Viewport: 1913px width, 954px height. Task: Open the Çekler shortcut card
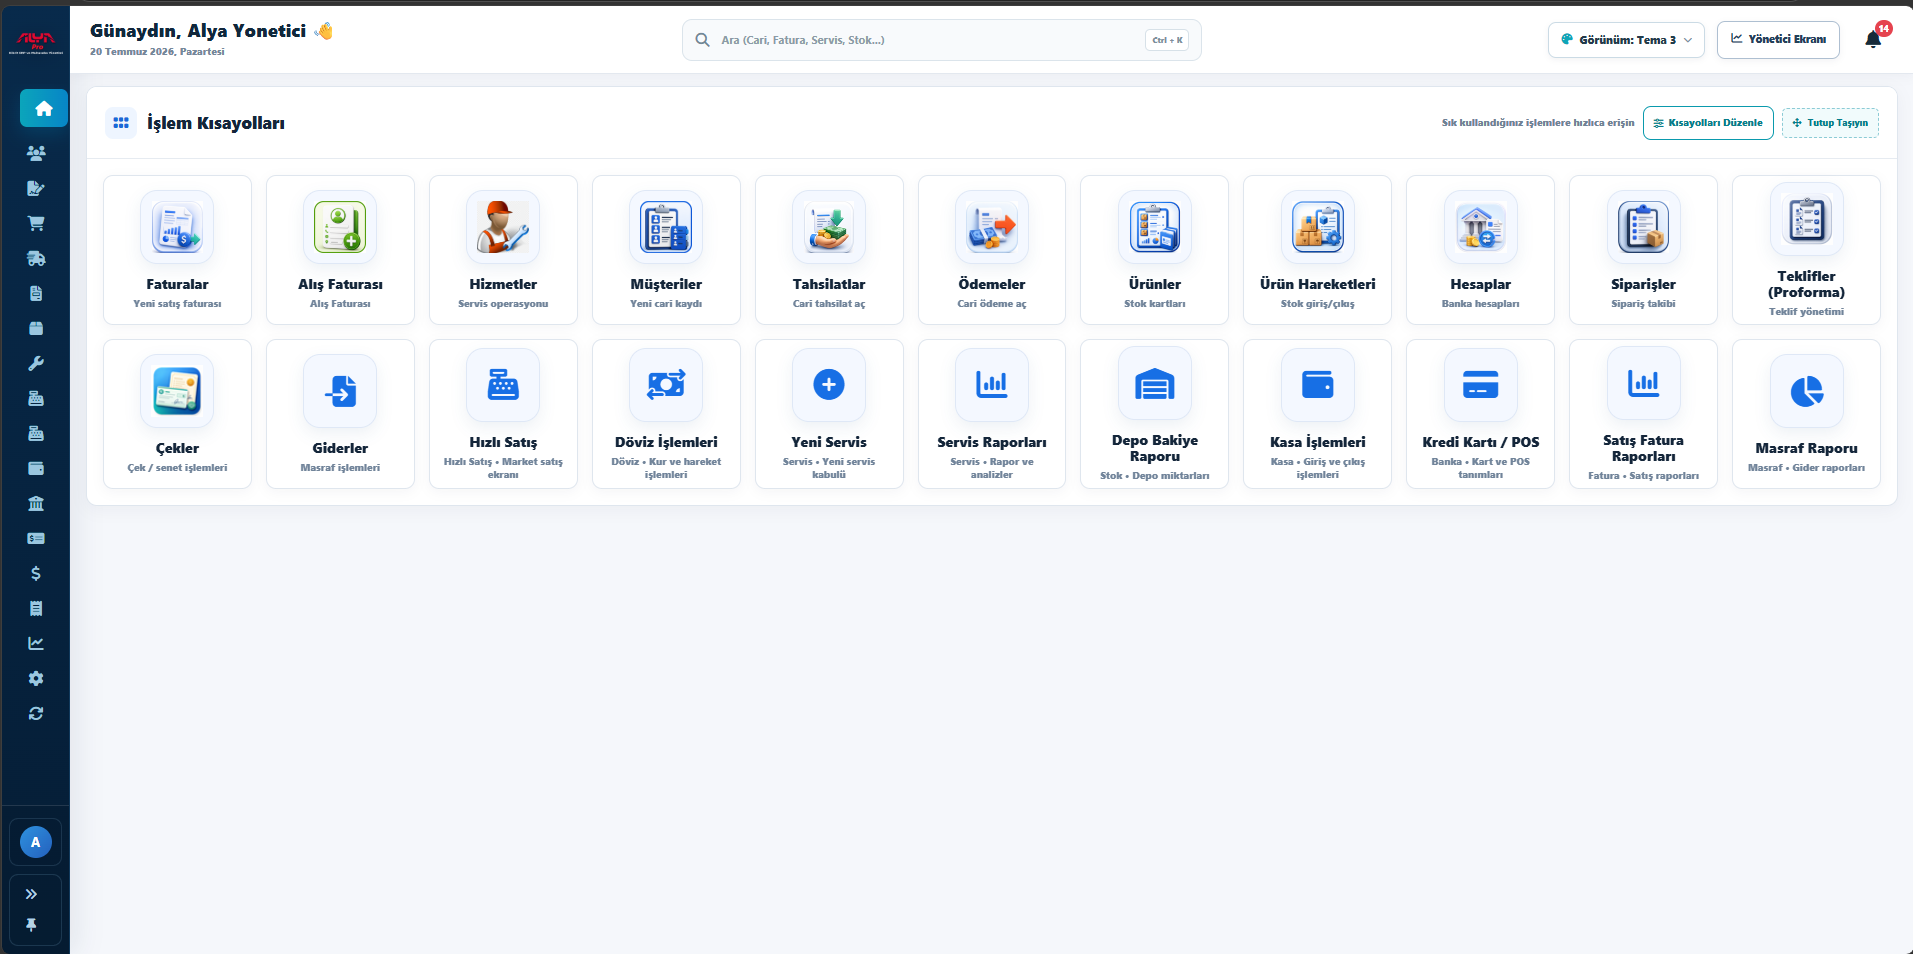point(177,414)
